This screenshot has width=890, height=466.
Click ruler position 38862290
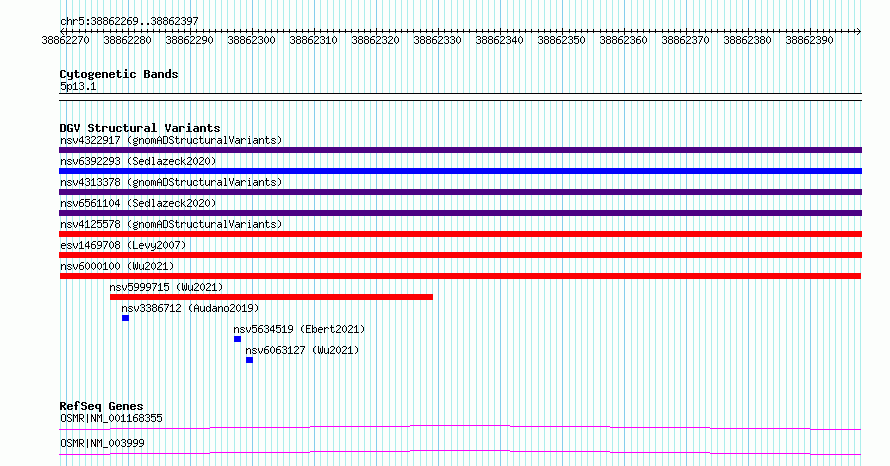pos(189,40)
